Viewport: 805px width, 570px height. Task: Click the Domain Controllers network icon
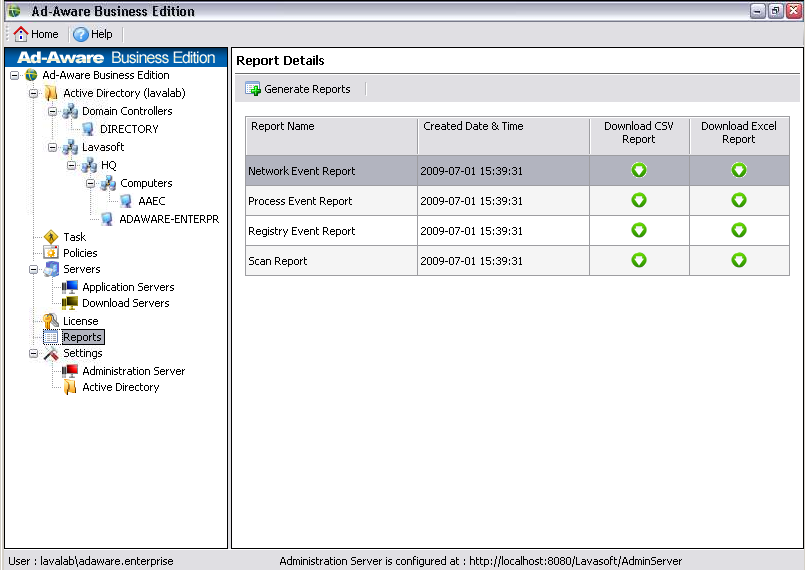coord(70,111)
